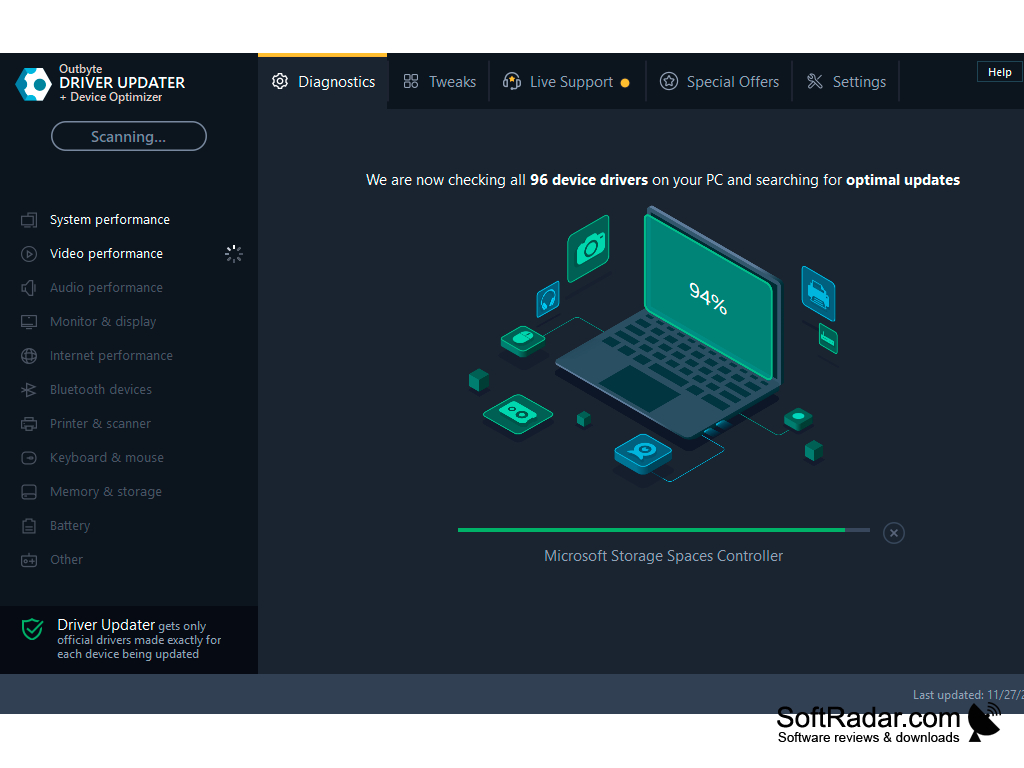
Task: Click the Live Support yellow status dot
Action: point(625,83)
